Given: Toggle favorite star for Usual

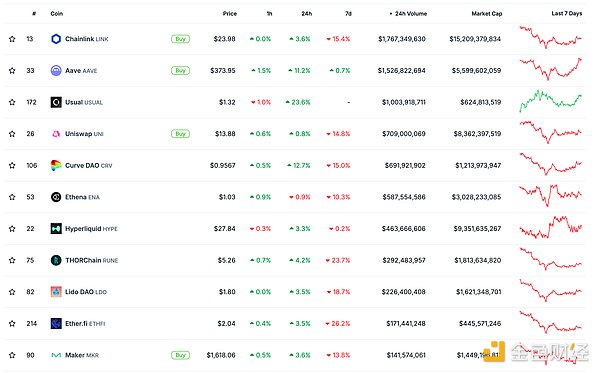Looking at the screenshot, I should (x=12, y=102).
